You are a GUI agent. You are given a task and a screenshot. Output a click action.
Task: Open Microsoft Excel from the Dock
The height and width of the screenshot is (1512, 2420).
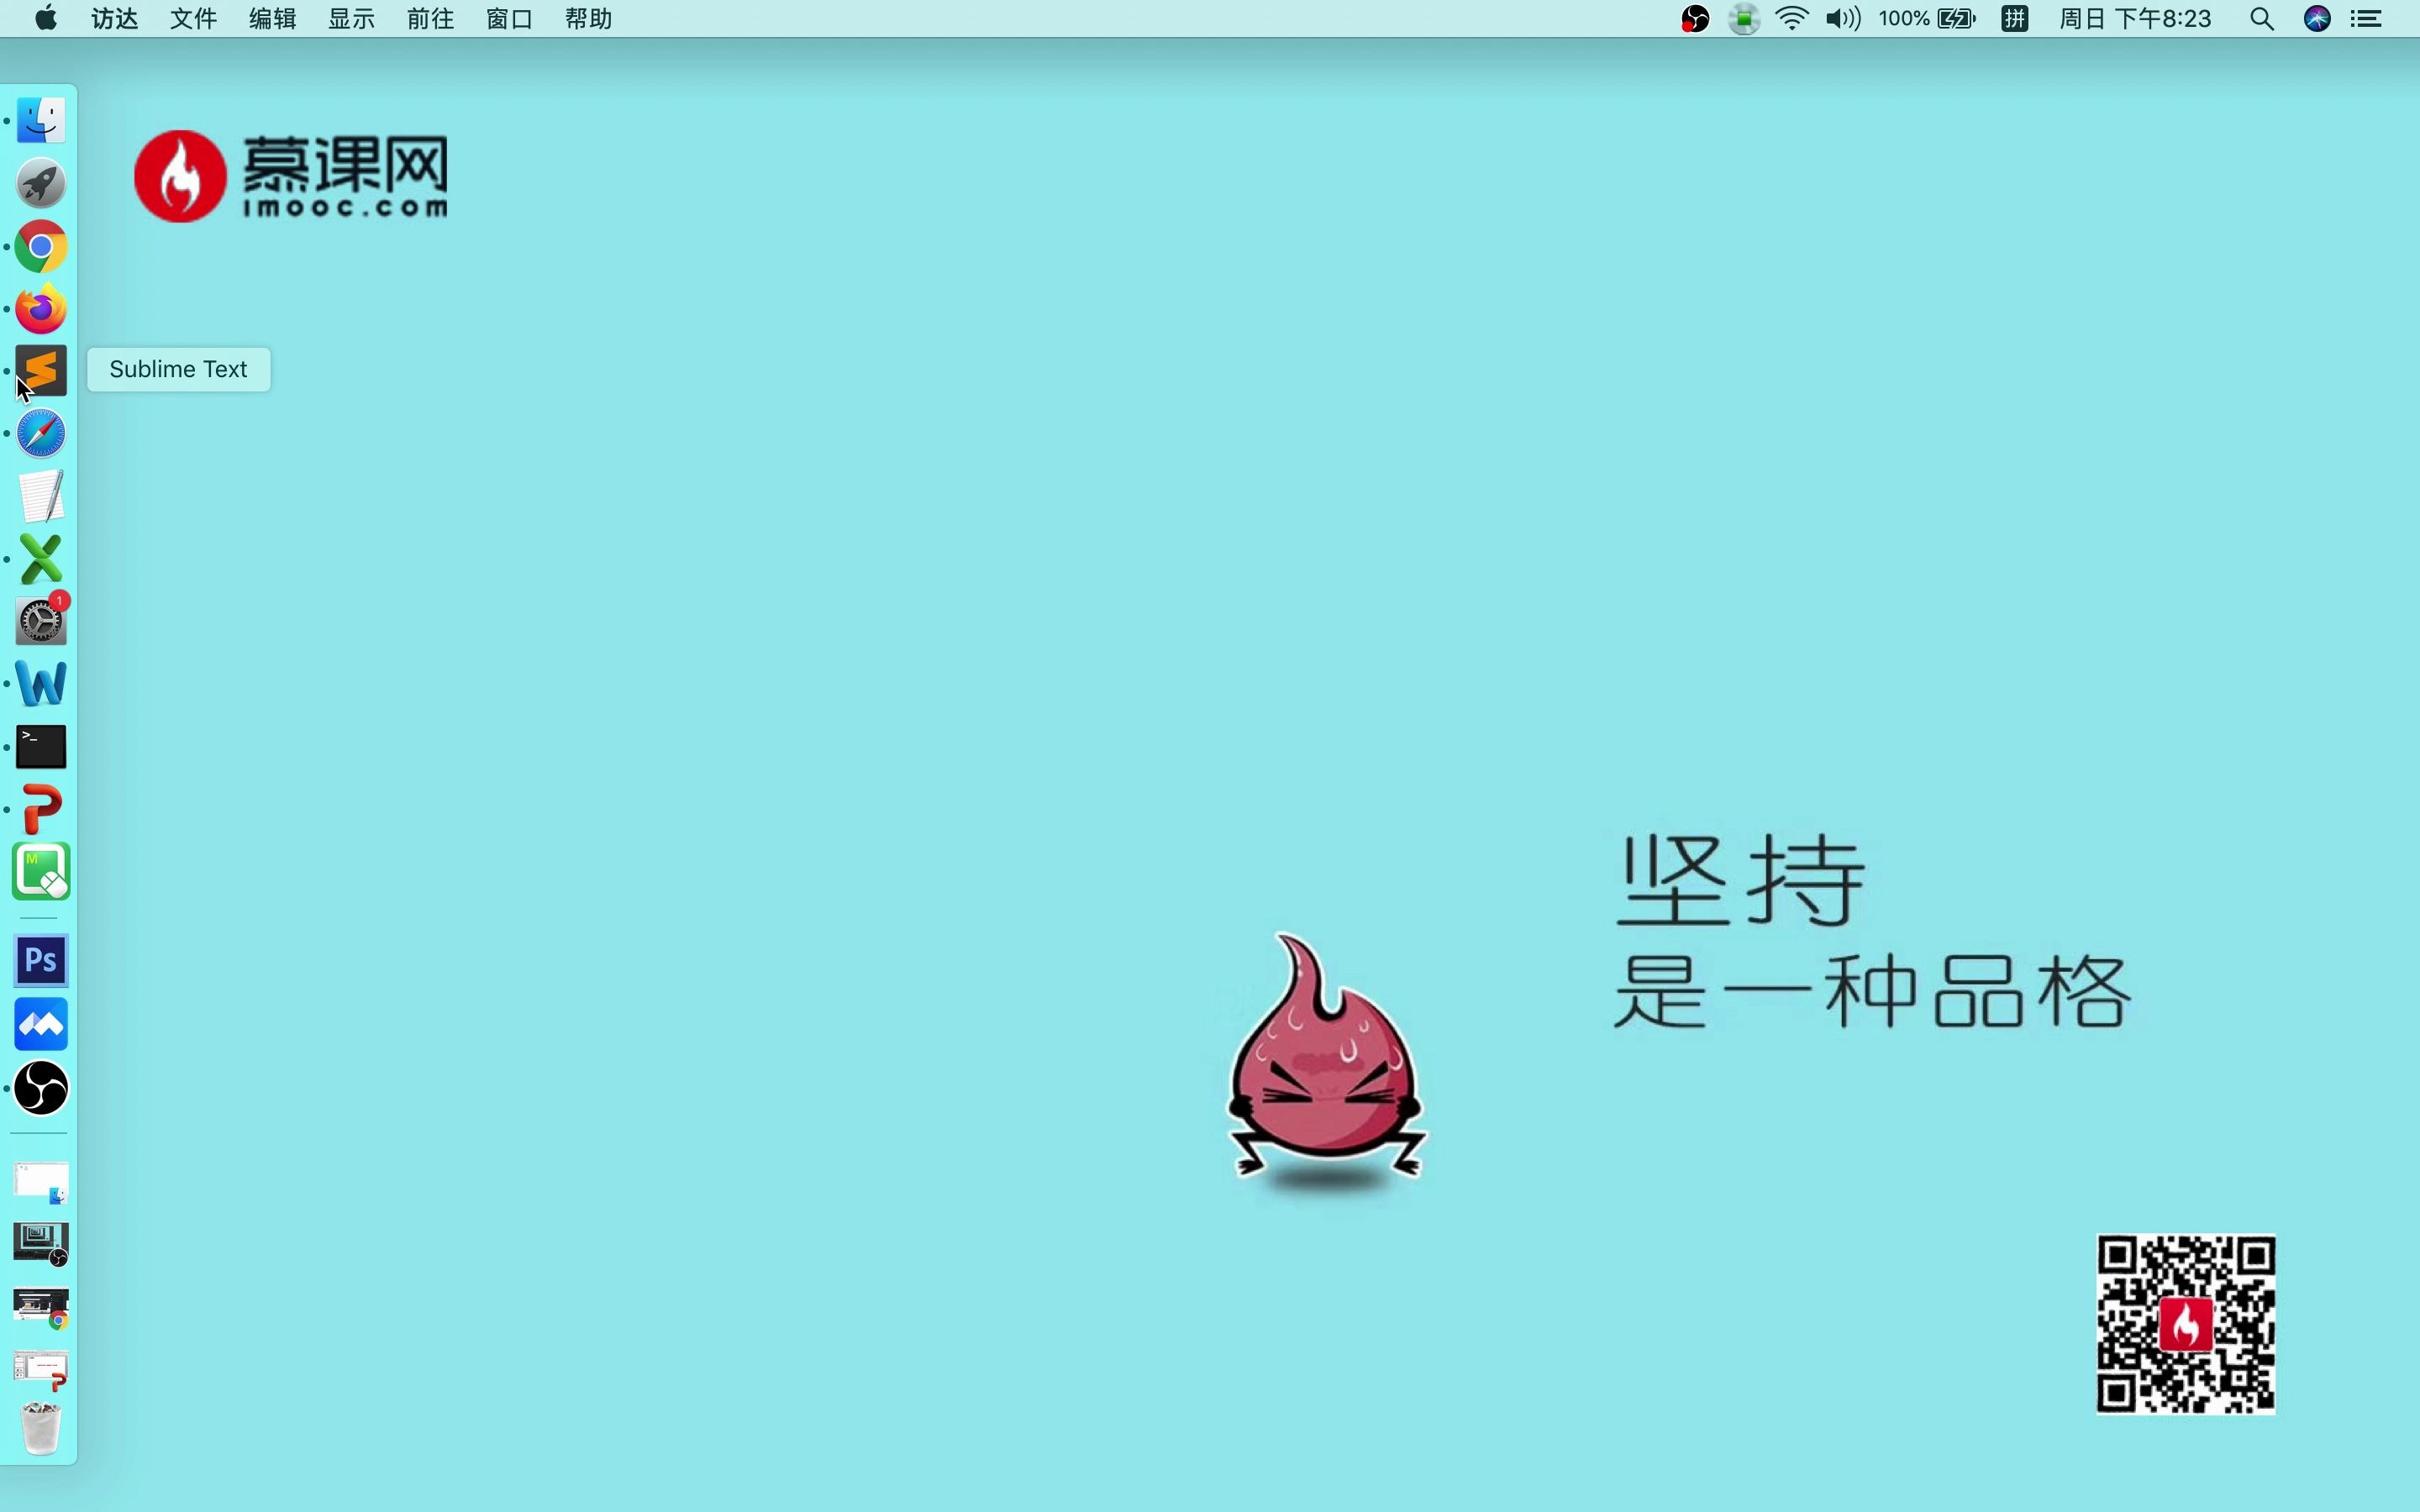(40, 558)
